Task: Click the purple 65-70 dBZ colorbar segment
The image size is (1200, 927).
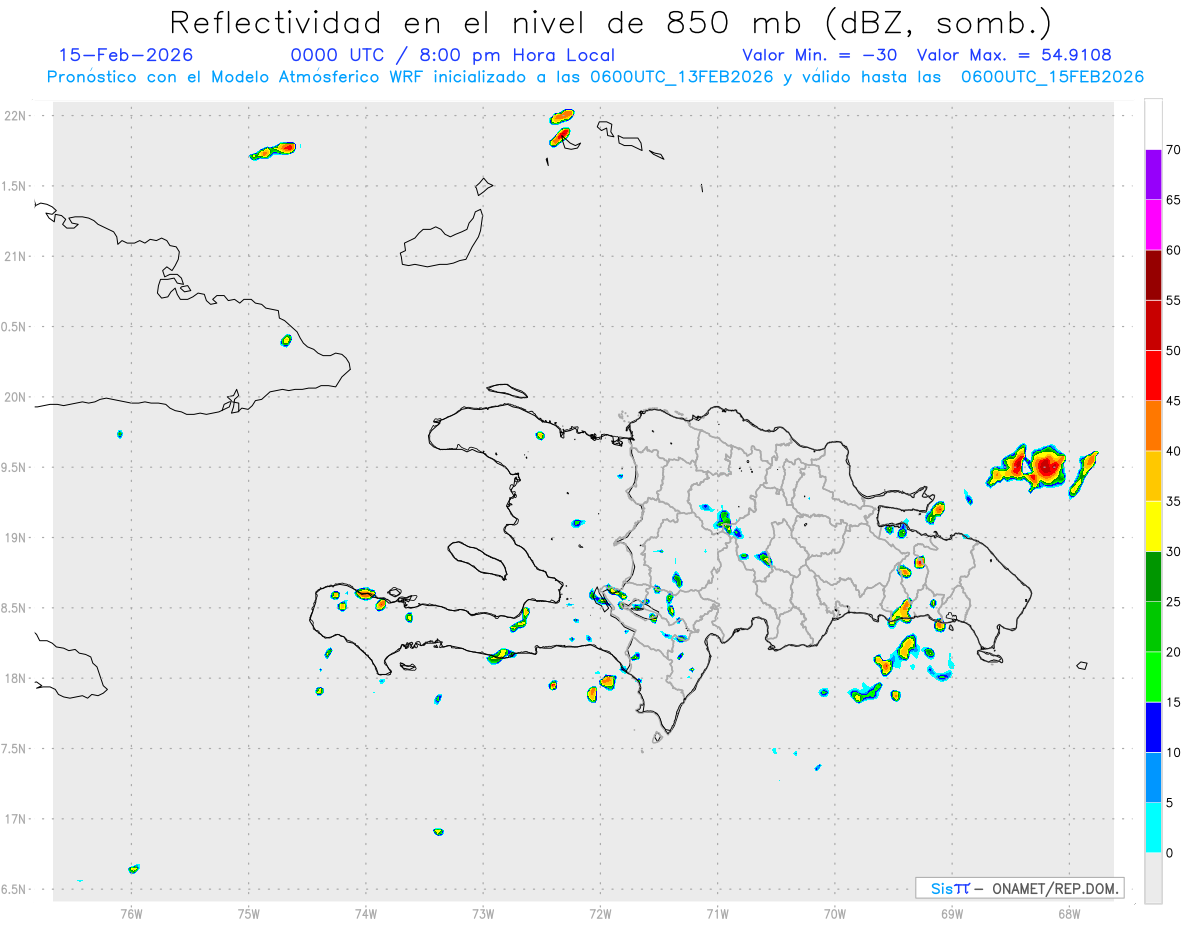Action: click(x=1153, y=174)
